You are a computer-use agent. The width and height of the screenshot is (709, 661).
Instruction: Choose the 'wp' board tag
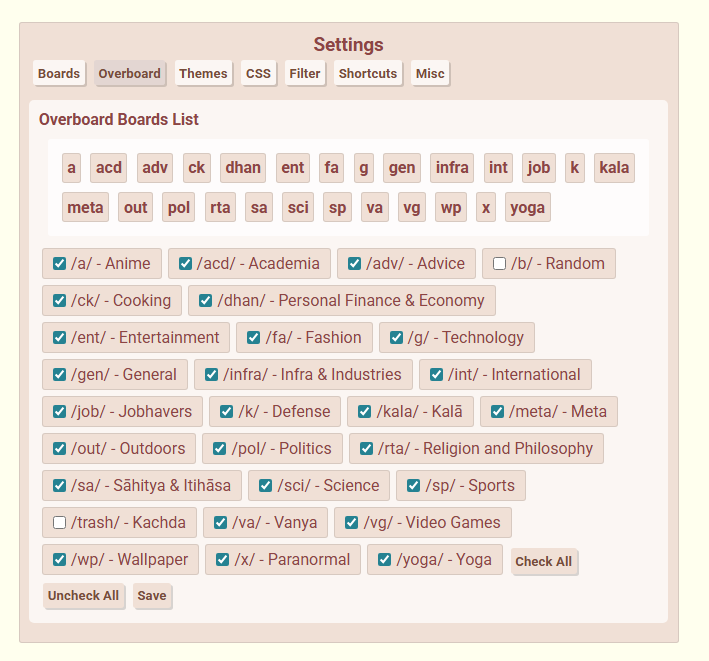click(x=451, y=208)
